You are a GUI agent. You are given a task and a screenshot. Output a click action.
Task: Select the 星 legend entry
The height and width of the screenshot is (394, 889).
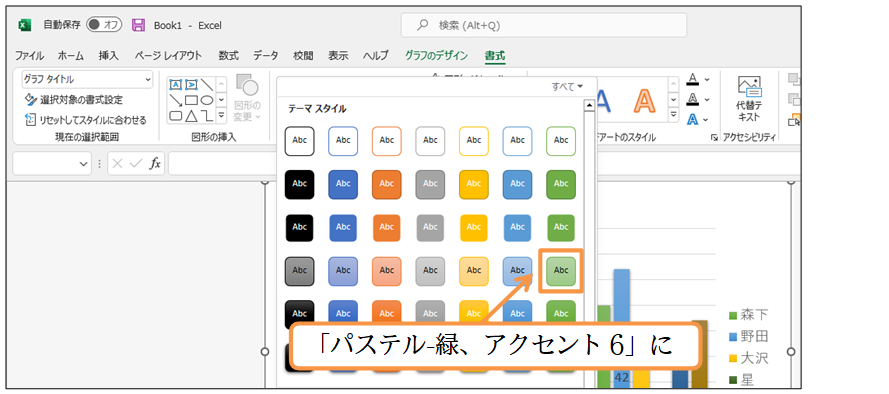tap(742, 379)
